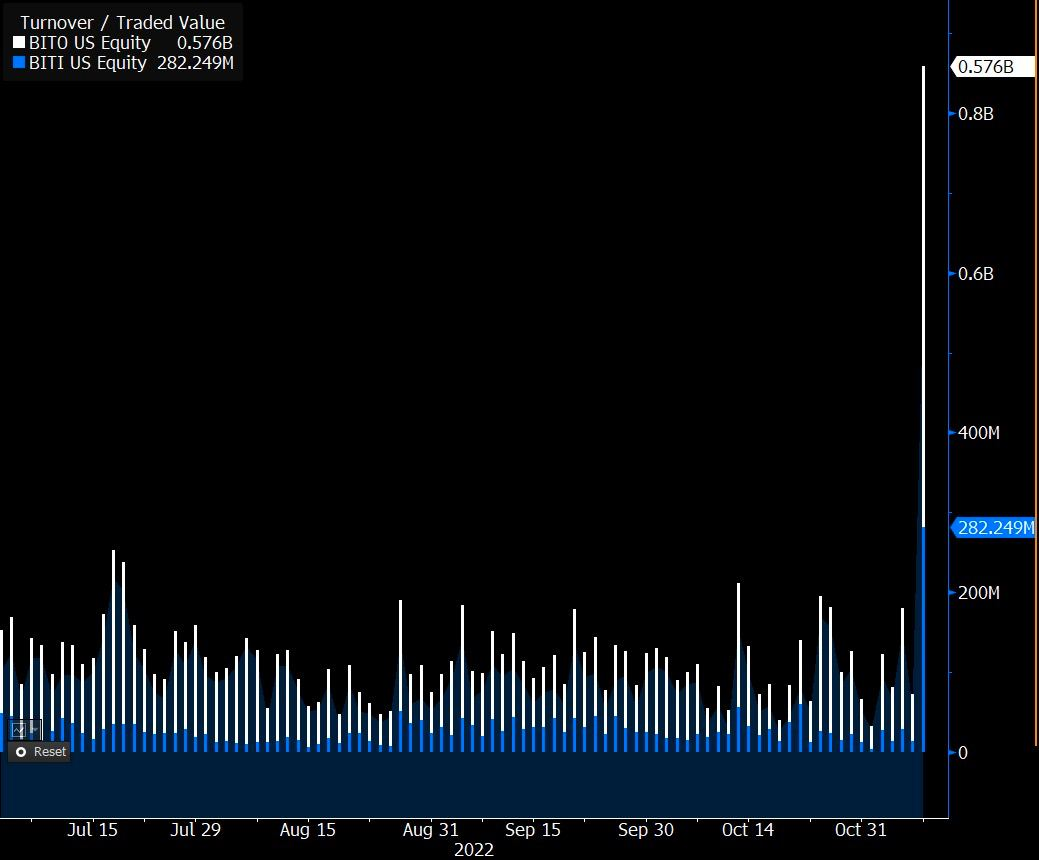Viewport: 1039px width, 860px height.
Task: Select the BITI US Equity legend label
Action: click(87, 63)
